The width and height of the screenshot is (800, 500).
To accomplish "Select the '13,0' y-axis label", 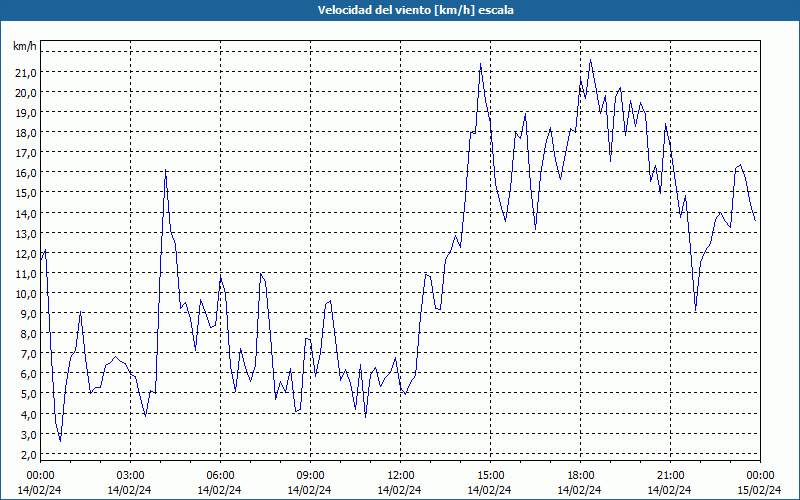I will (26, 234).
